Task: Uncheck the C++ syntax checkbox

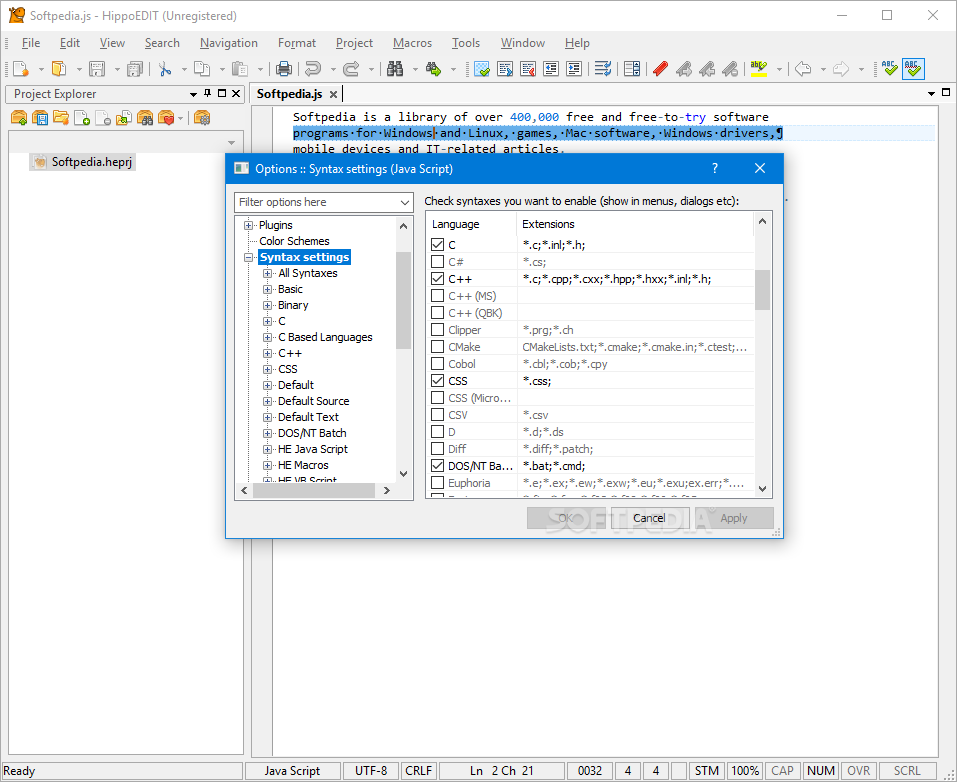Action: click(437, 279)
